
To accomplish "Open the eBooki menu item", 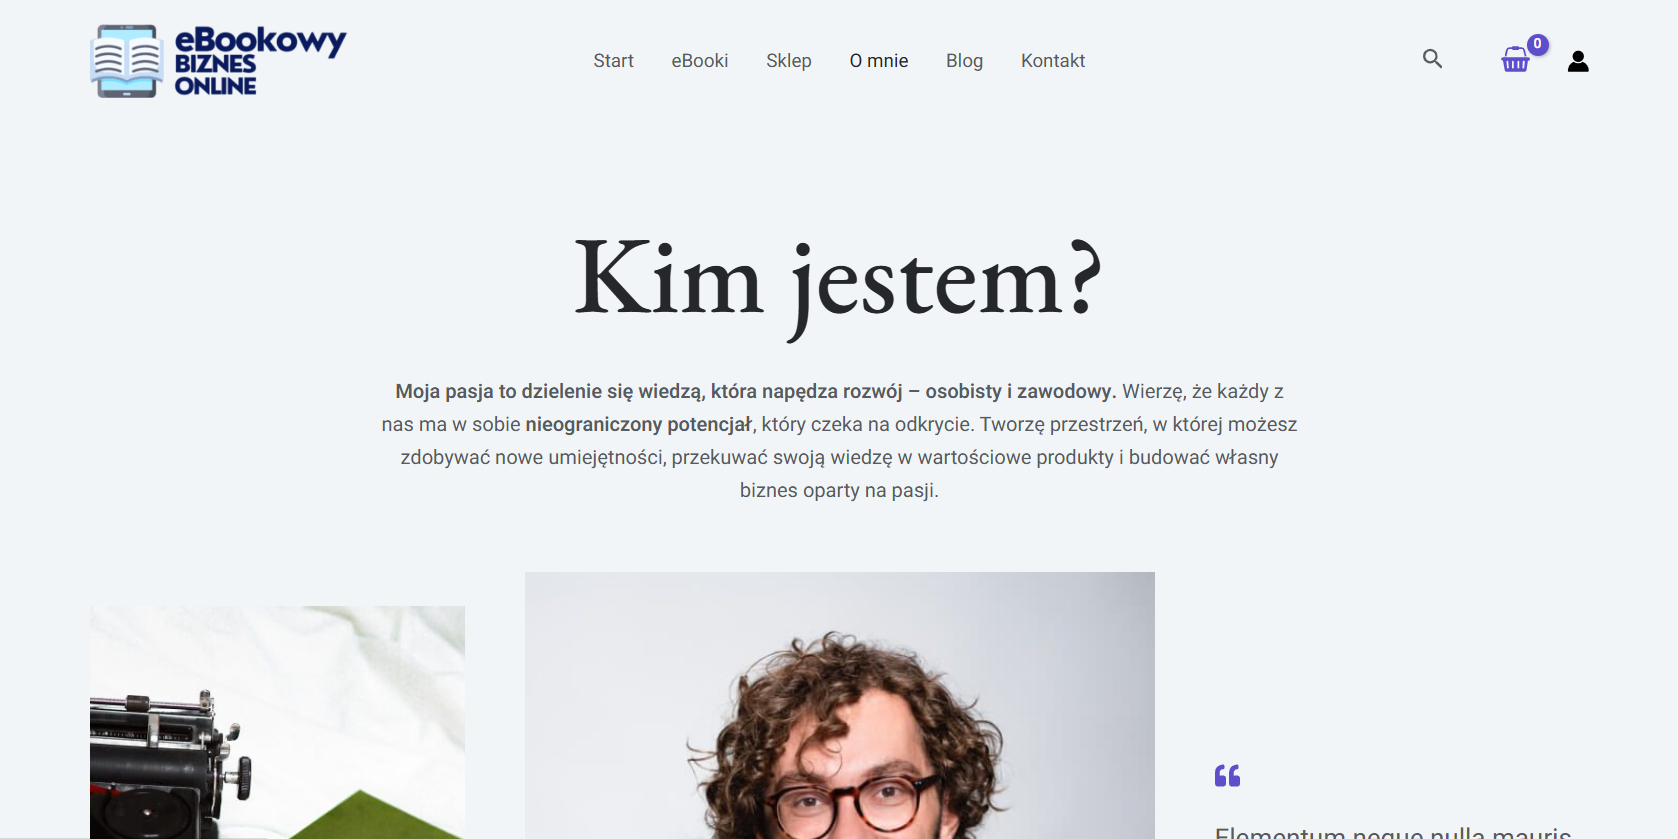I will 700,61.
